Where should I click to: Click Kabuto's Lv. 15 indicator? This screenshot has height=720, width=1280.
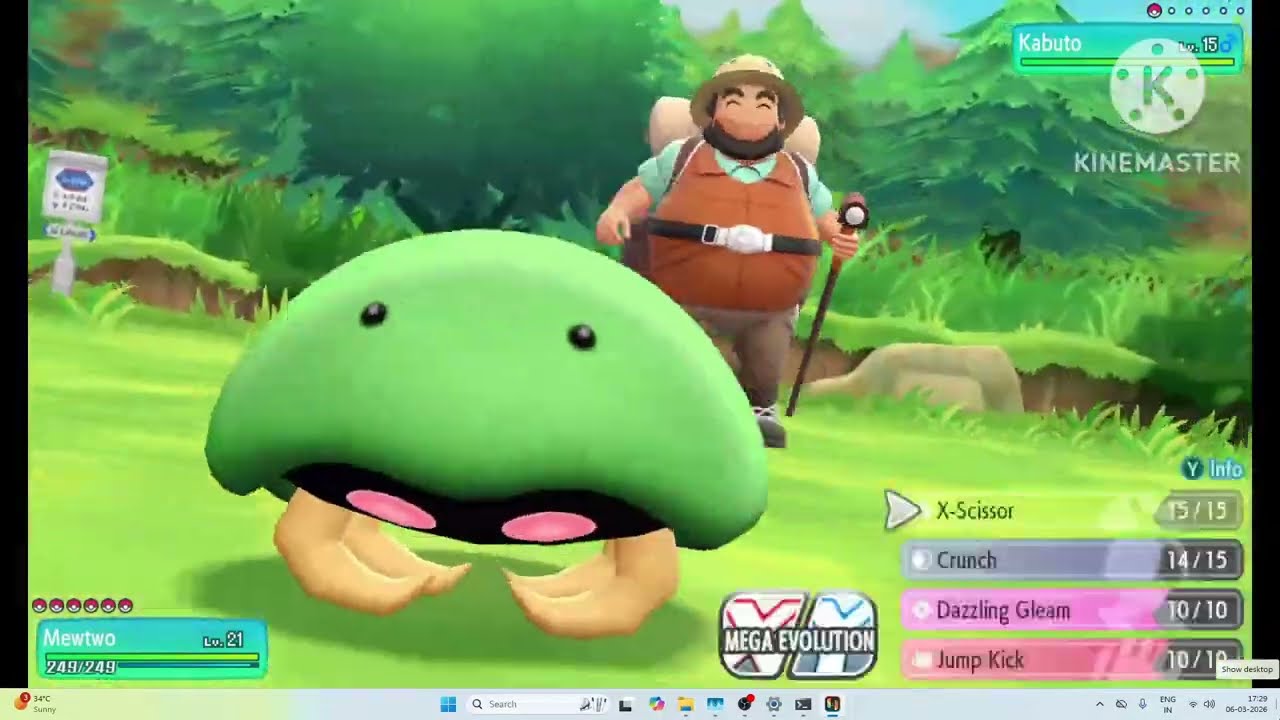[1199, 45]
